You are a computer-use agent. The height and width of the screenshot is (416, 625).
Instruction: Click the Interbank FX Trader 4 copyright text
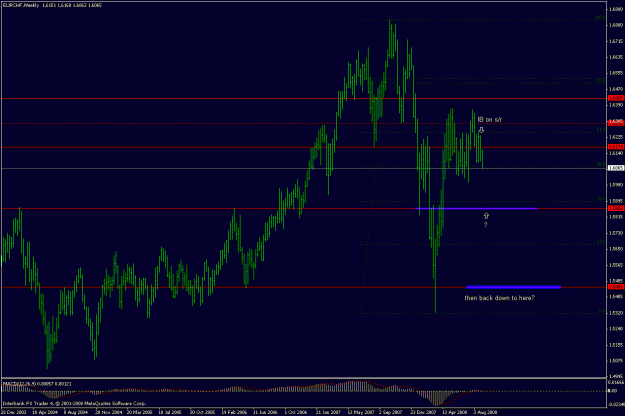tap(74, 403)
